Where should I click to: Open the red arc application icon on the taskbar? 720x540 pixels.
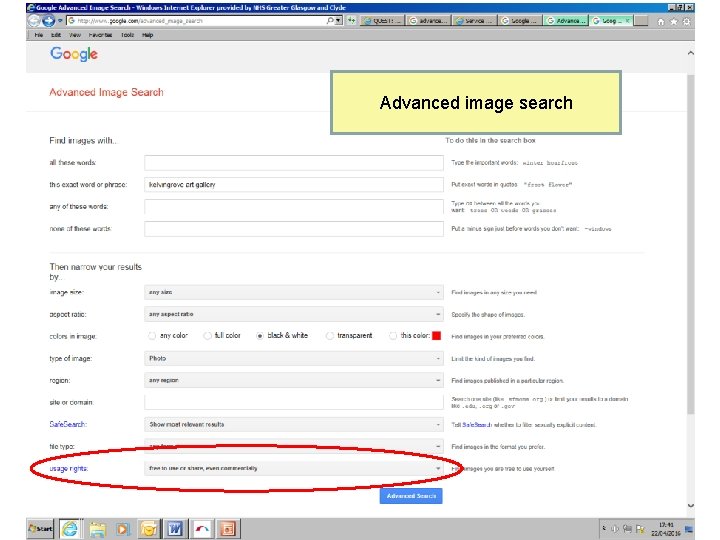click(202, 529)
